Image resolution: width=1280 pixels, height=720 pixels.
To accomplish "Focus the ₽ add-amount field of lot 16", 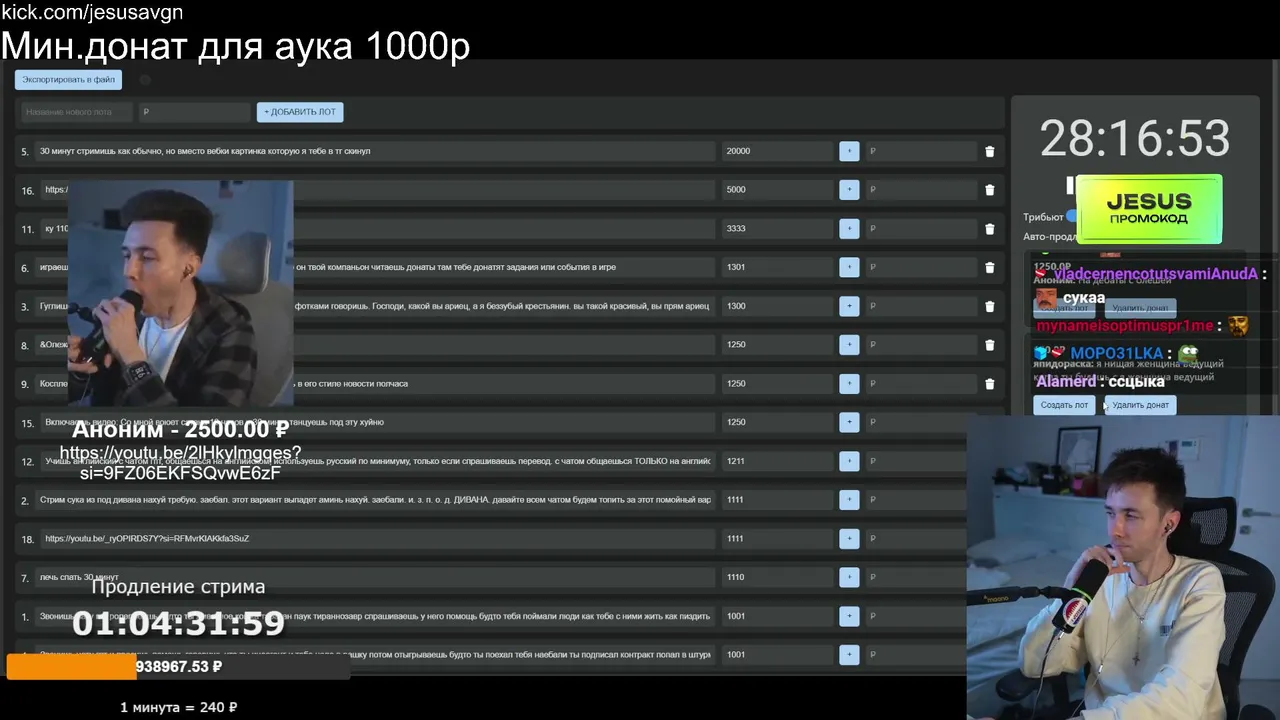I will [x=921, y=190].
